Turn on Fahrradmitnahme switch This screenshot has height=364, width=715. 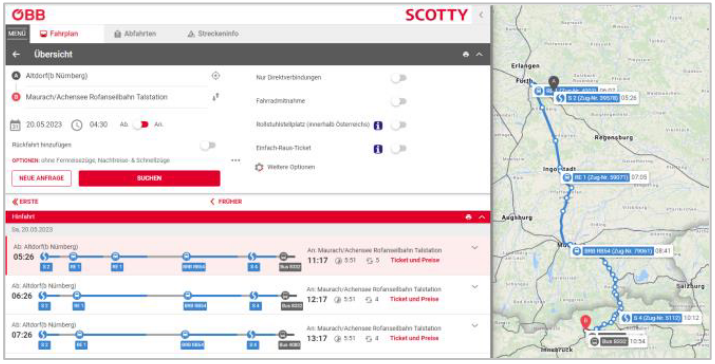[399, 101]
